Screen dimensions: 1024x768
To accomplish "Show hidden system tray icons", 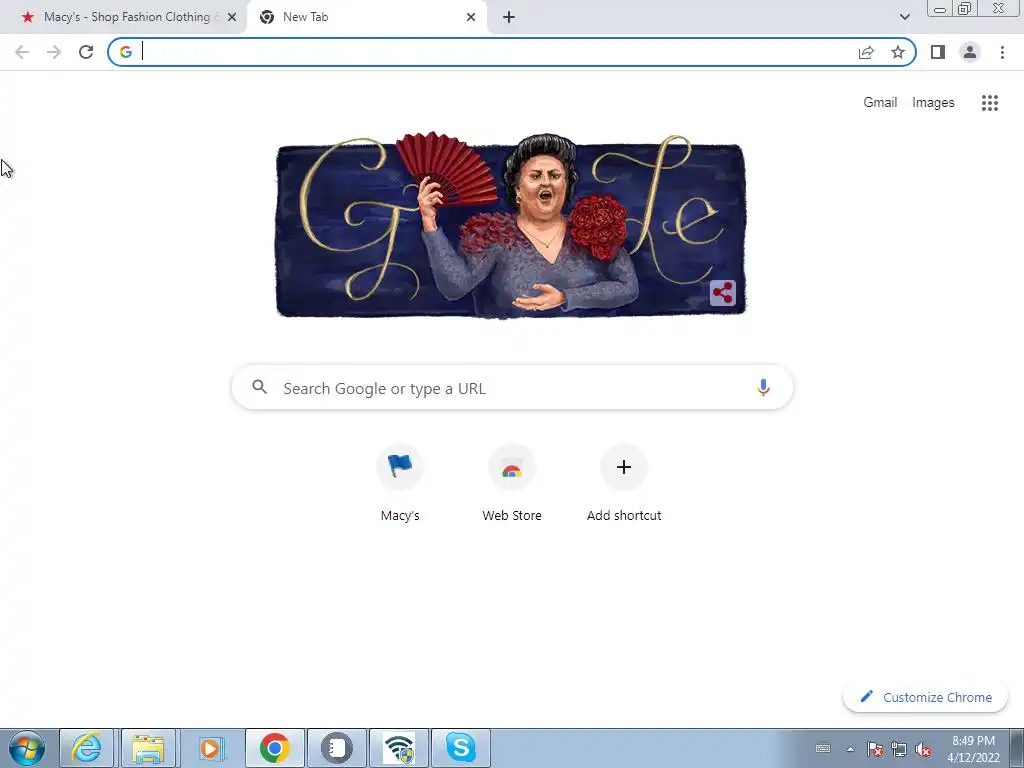I will click(850, 749).
